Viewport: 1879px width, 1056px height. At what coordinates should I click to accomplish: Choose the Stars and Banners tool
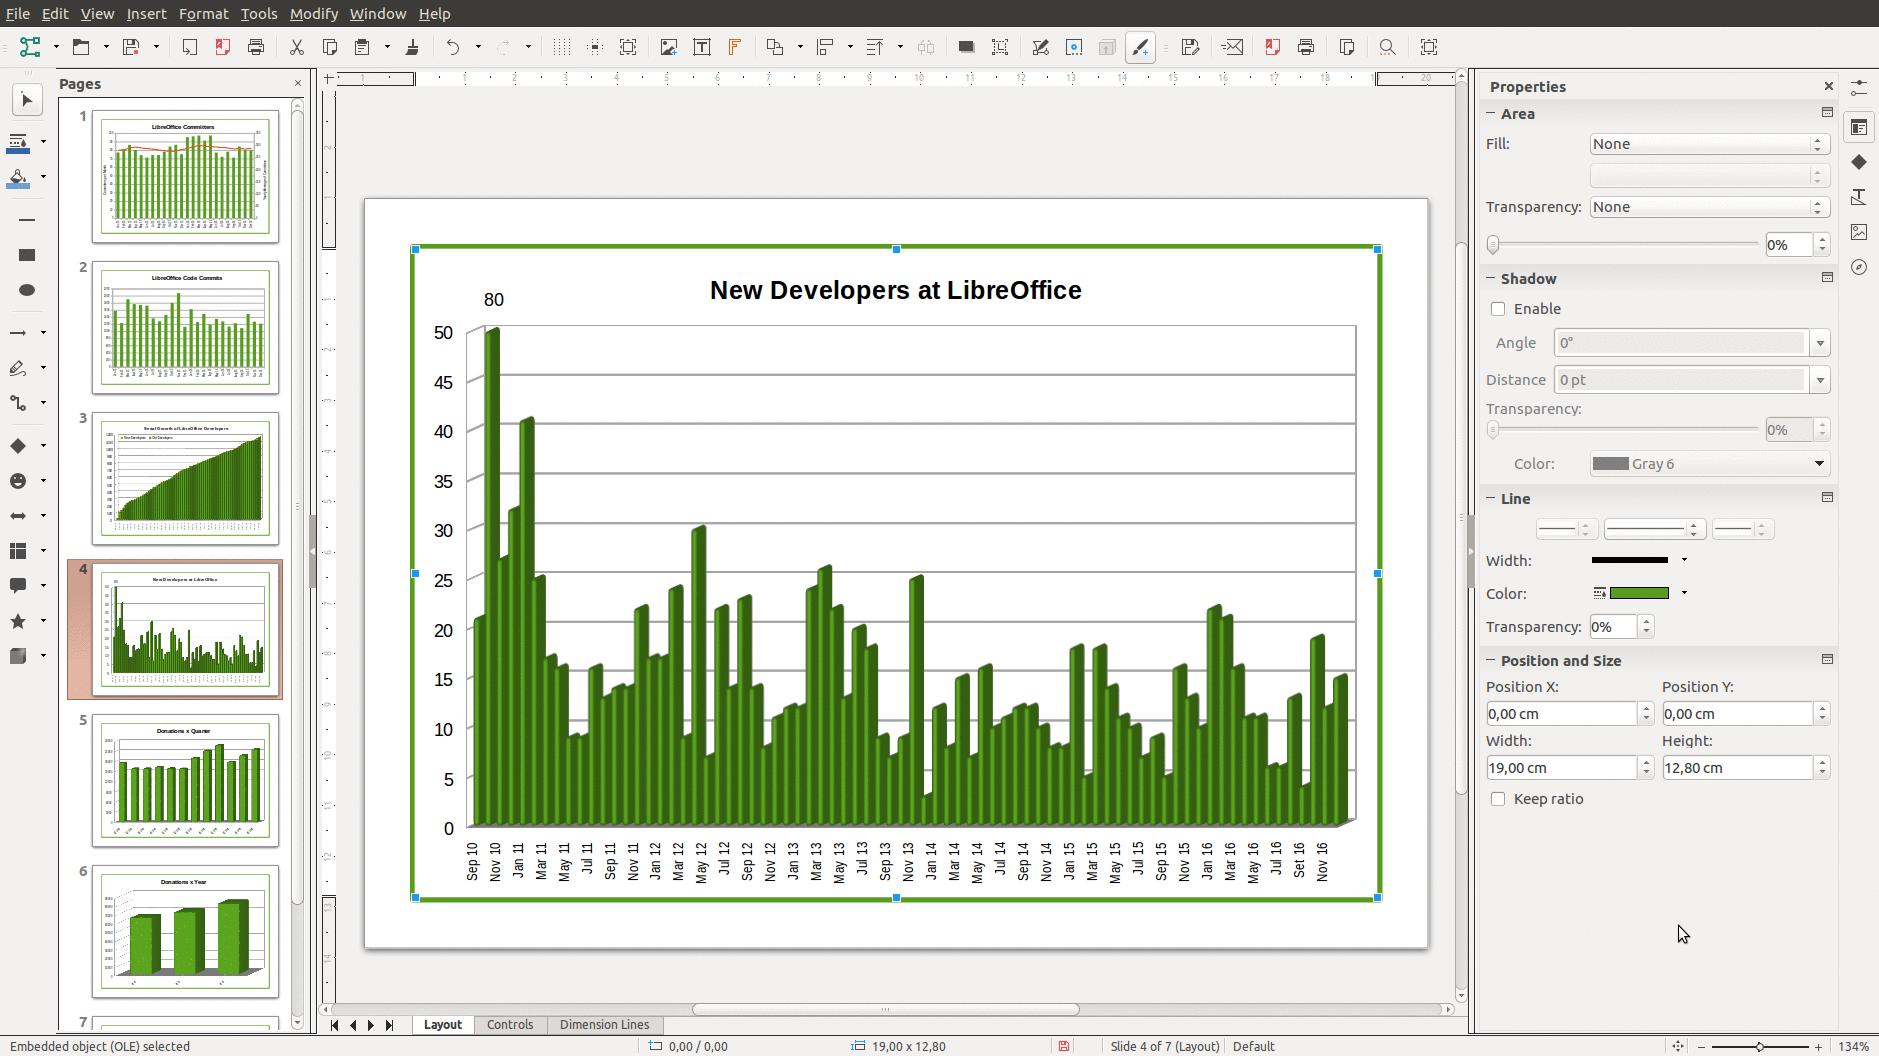pos(18,621)
